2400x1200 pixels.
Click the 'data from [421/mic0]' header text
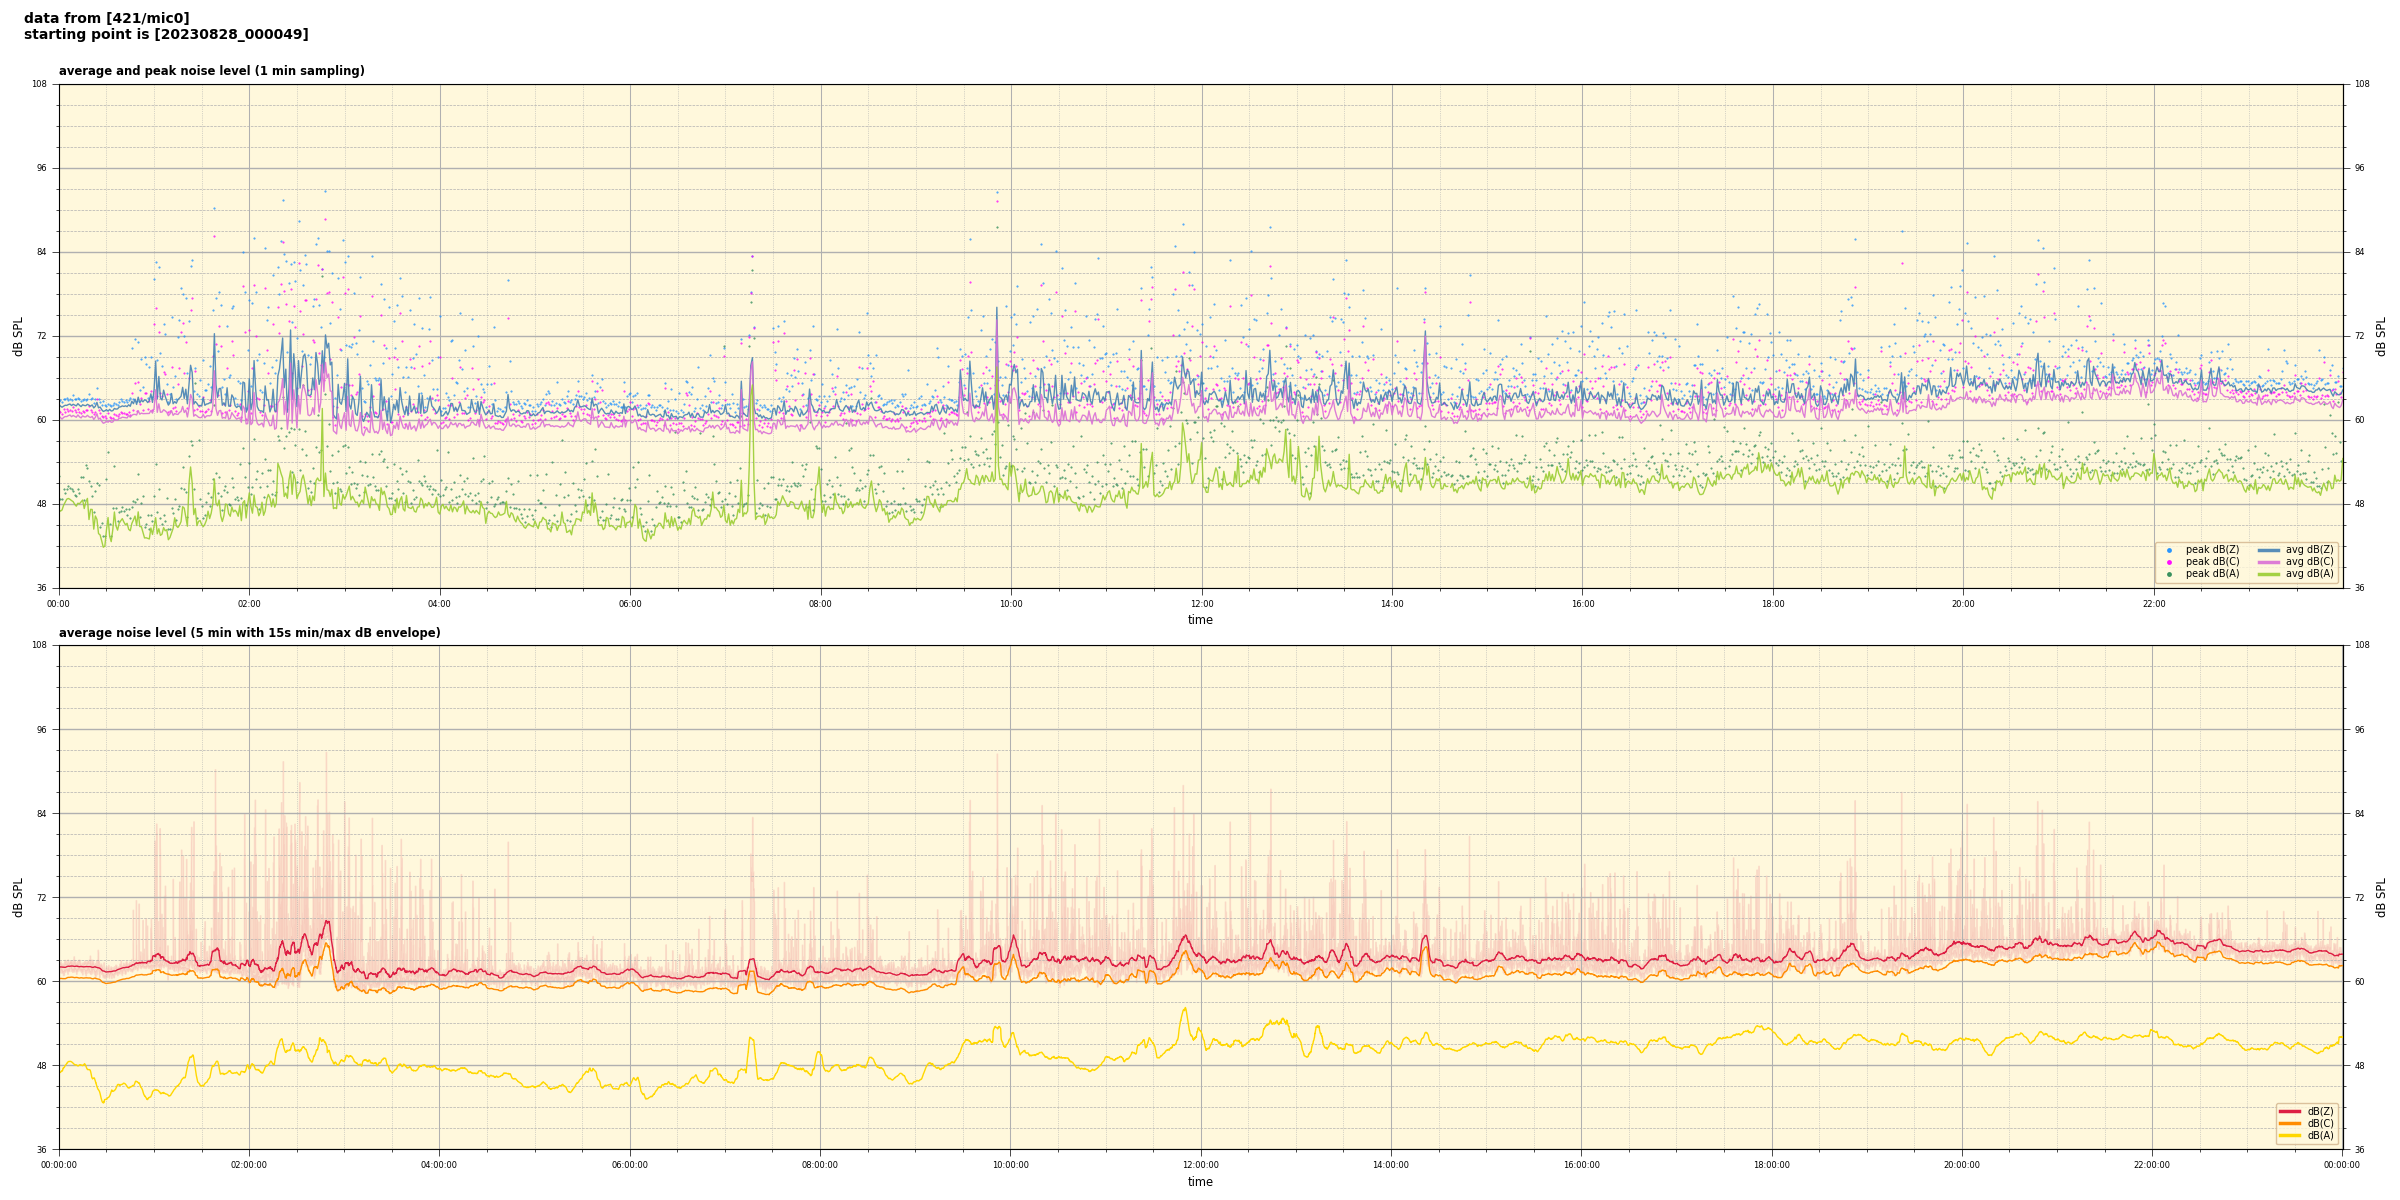106,18
